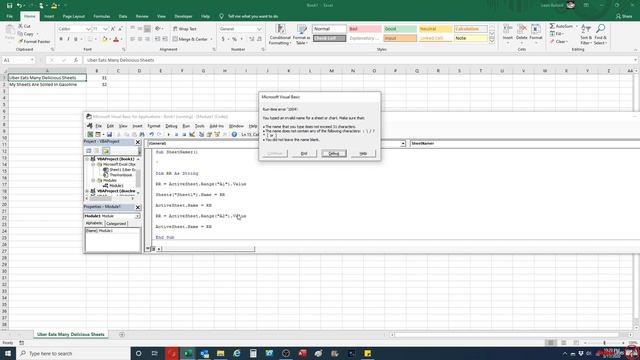Open the font name dropdown
Image resolution: width=640 pixels, height=360 pixels.
88,29
